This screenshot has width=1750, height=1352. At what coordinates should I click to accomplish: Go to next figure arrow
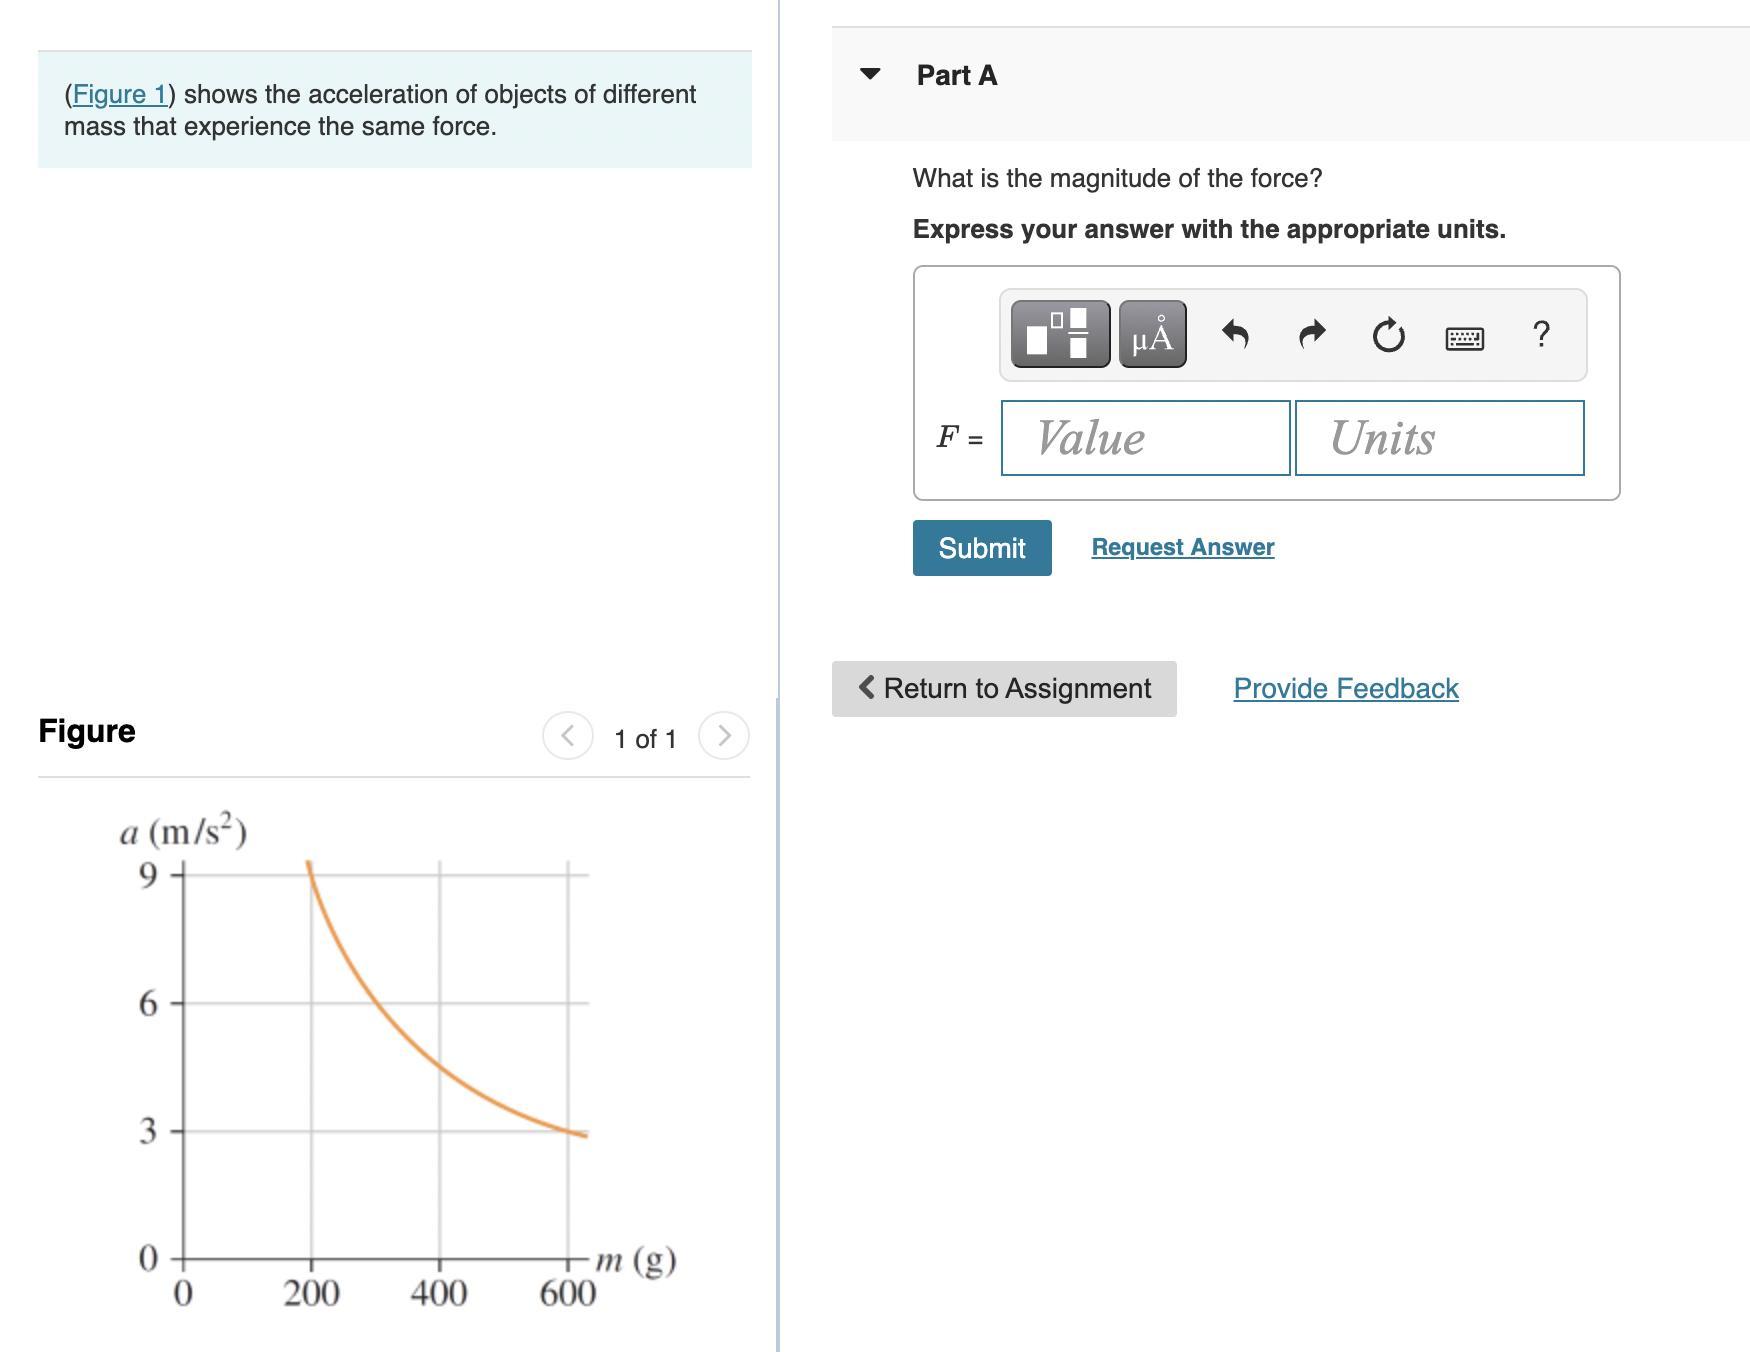pos(724,736)
